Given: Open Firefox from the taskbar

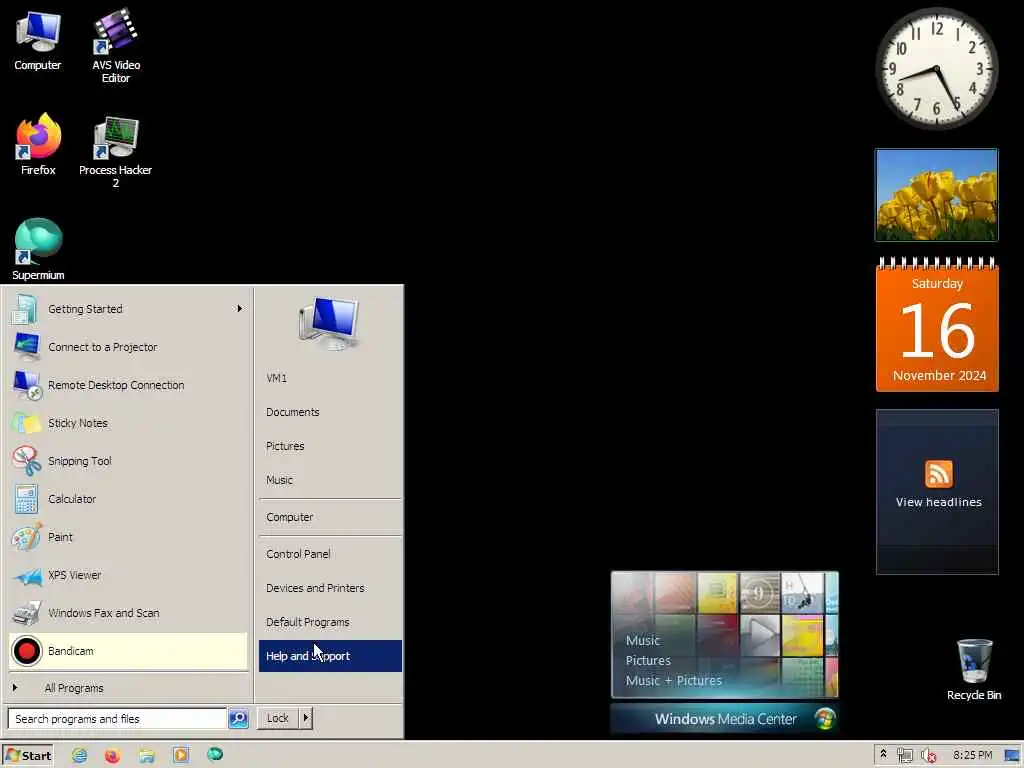Looking at the screenshot, I should (113, 755).
